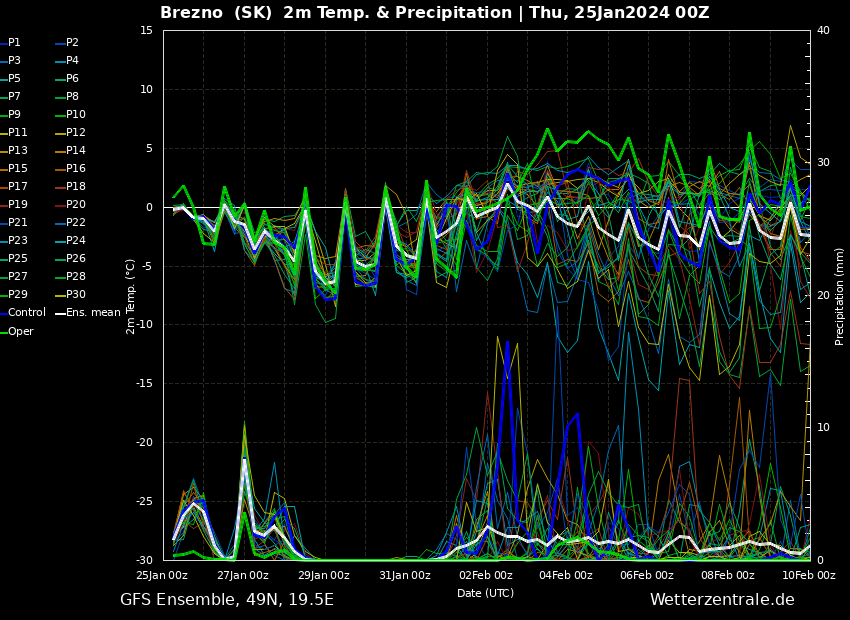This screenshot has width=850, height=620.
Task: Click the Control legend entry
Action: tap(27, 313)
